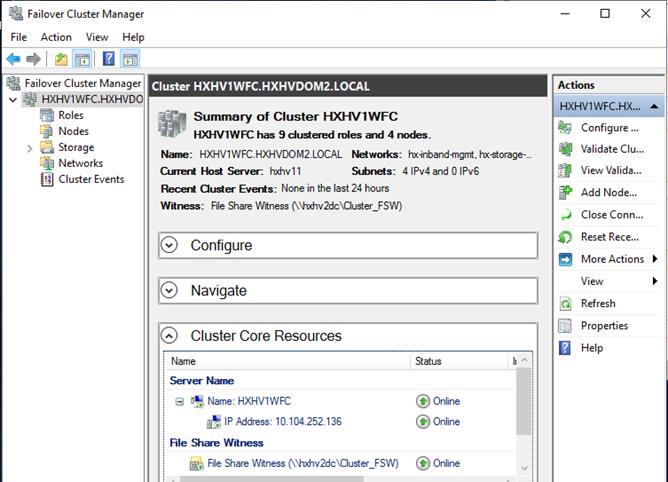The image size is (668, 482).
Task: Toggle the Show/Hide Console Tree icon
Action: coord(82,59)
